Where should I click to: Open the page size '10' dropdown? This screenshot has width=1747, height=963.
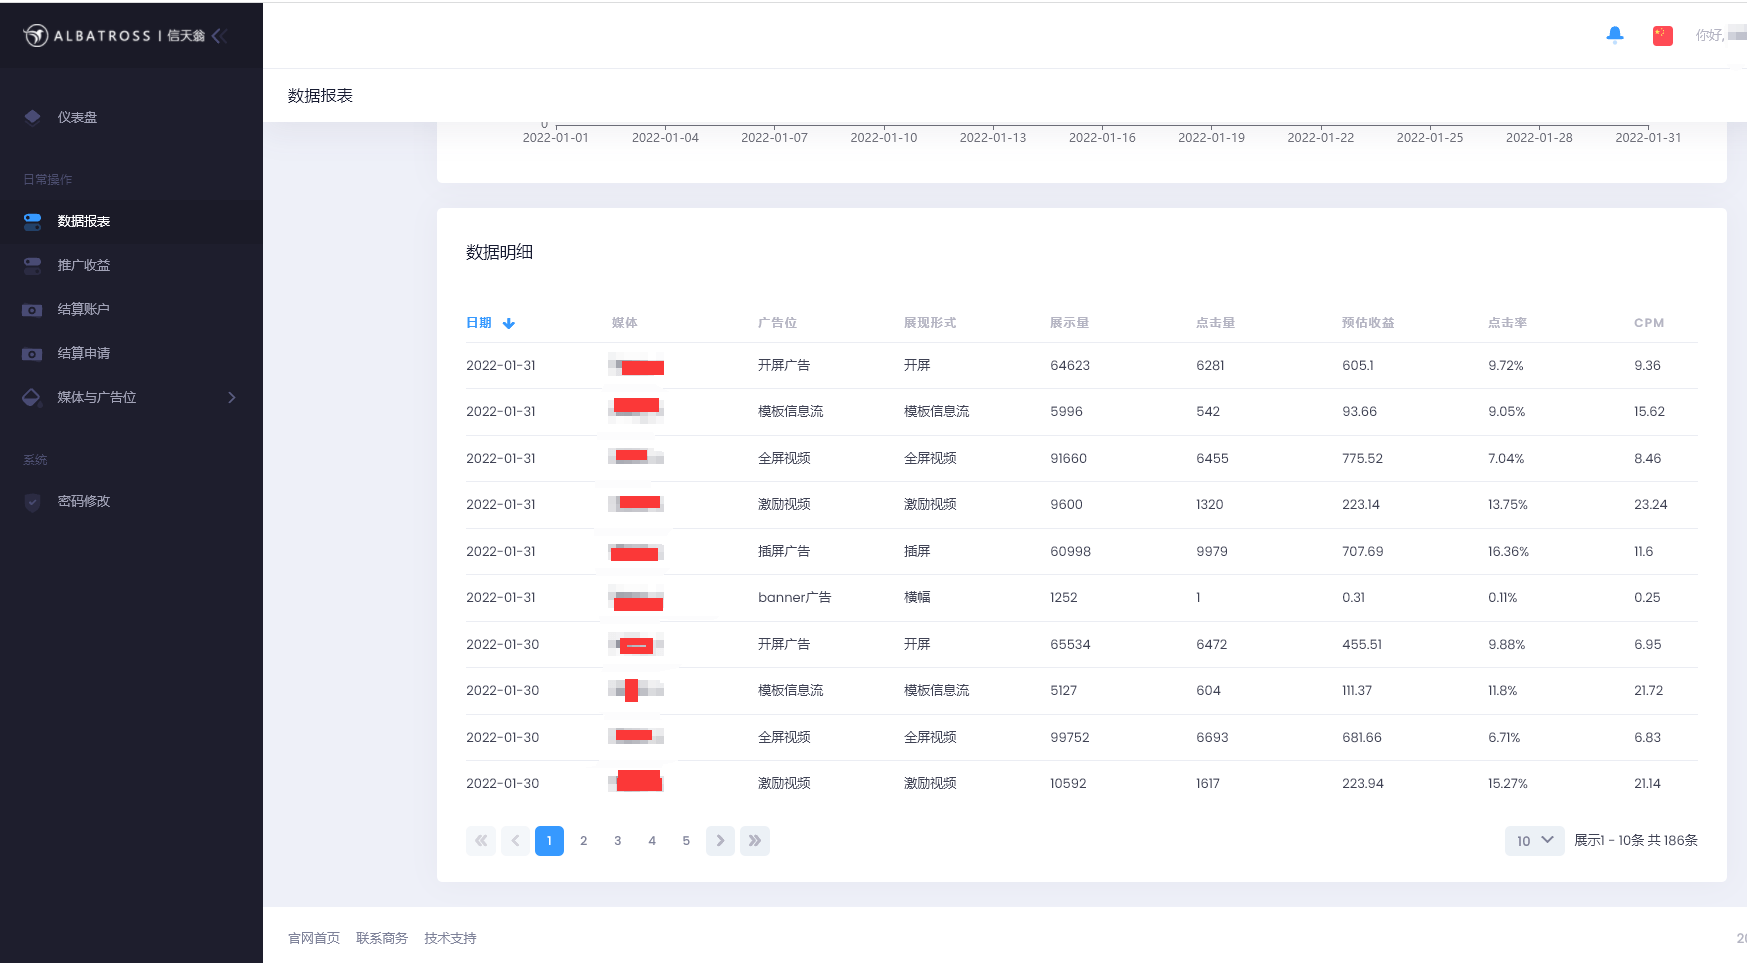coord(1533,841)
